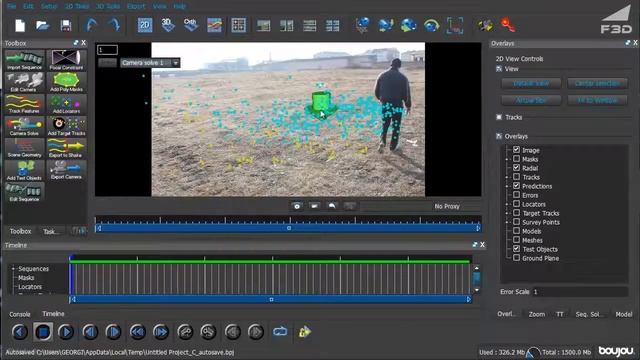Click the Timeline panel range slider bar
This screenshot has width=640, height=360.
[x=271, y=300]
